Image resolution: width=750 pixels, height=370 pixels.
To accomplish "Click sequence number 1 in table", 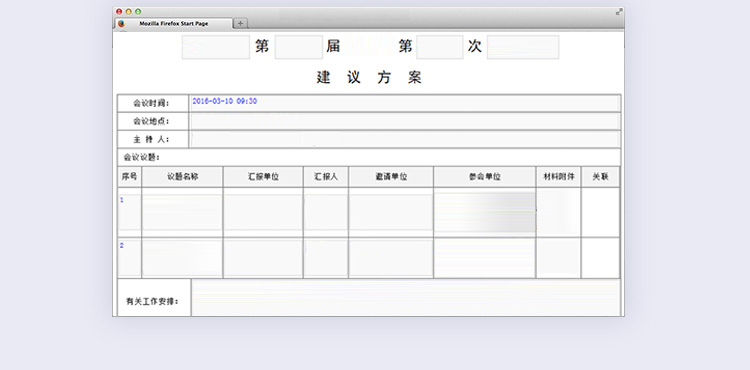I will tap(121, 200).
